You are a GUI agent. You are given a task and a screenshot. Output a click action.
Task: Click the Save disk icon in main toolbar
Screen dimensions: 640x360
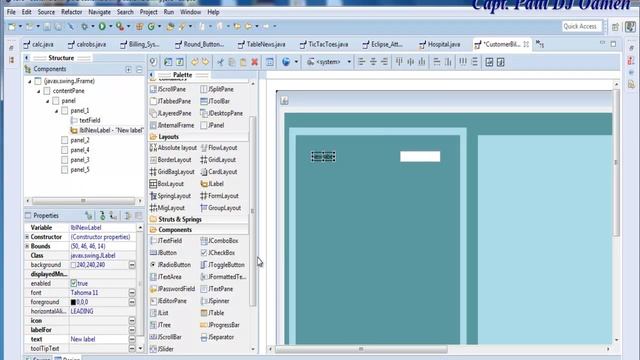[47, 27]
